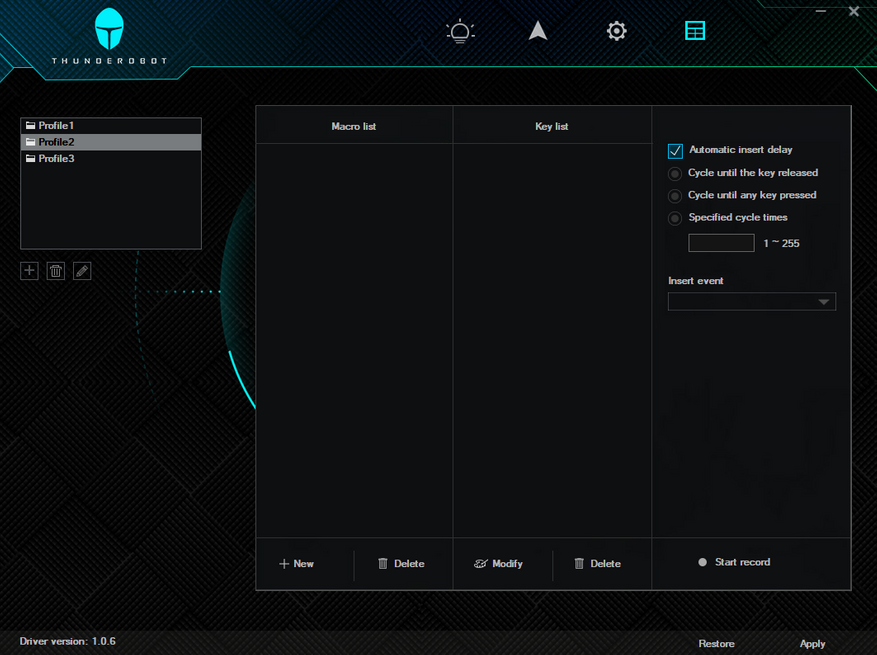This screenshot has height=655, width=877.
Task: Select Profile3 in the profile list
Action: click(x=111, y=158)
